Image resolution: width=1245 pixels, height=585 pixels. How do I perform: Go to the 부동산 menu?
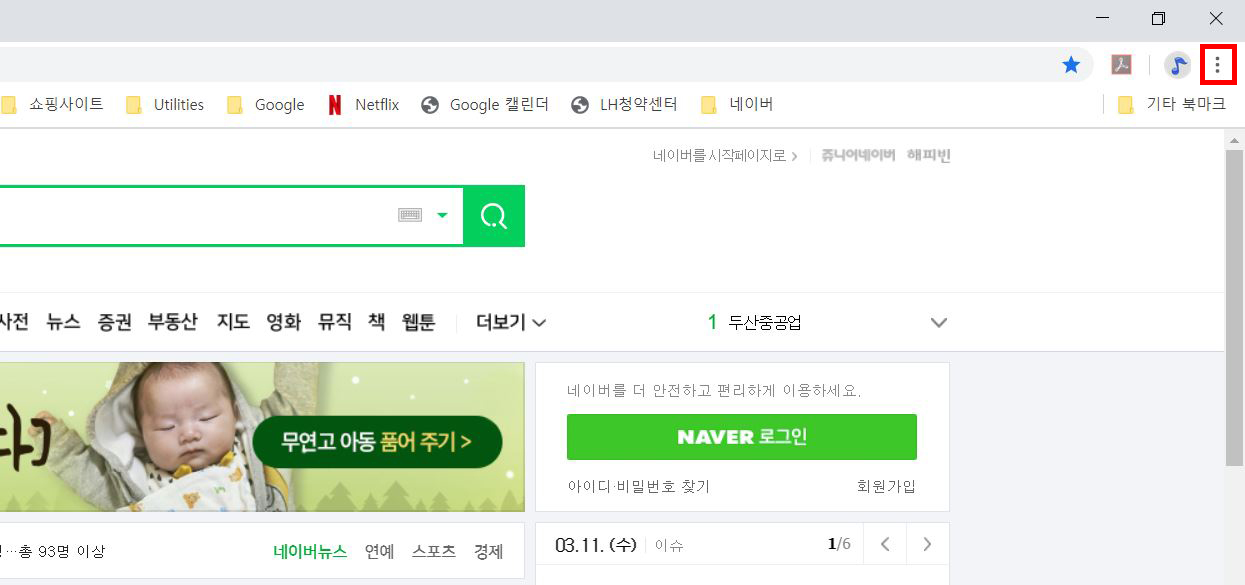pos(173,322)
